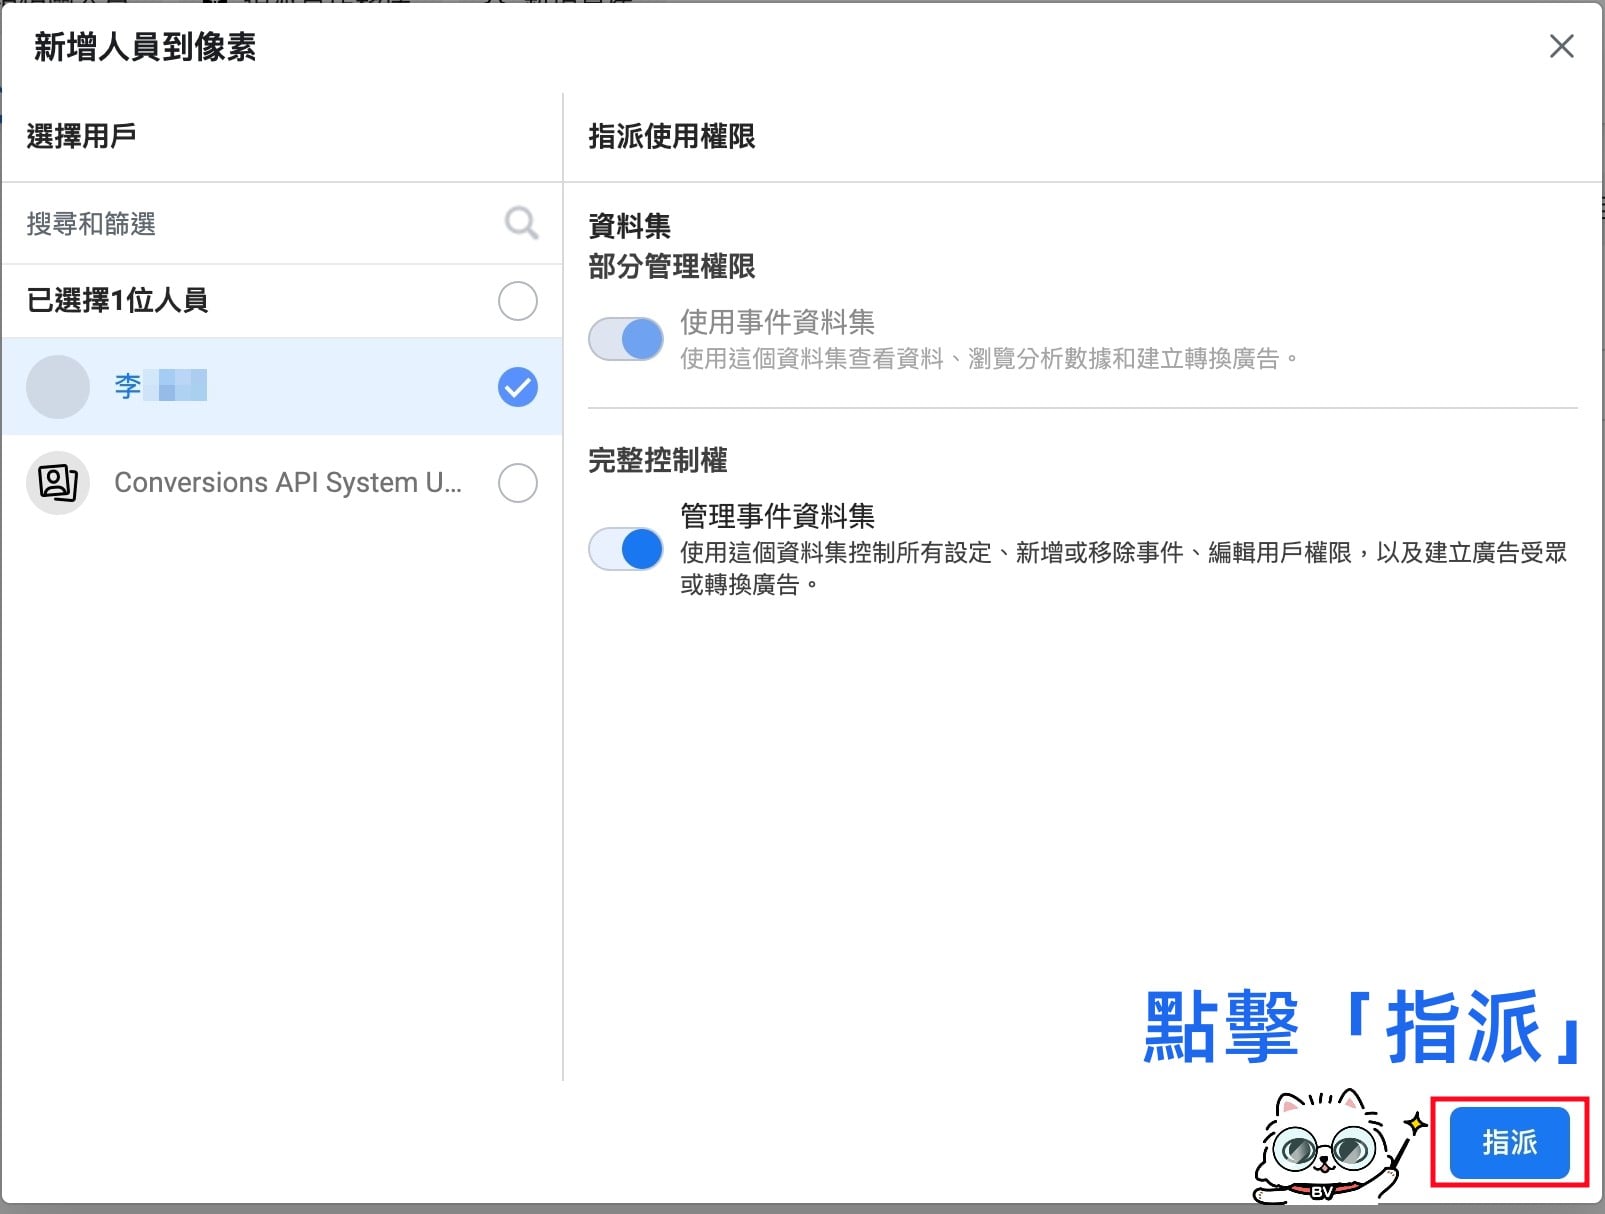Click the description starting 使用這個資料集查看資料
This screenshot has height=1214, width=1605.
pyautogui.click(x=990, y=359)
